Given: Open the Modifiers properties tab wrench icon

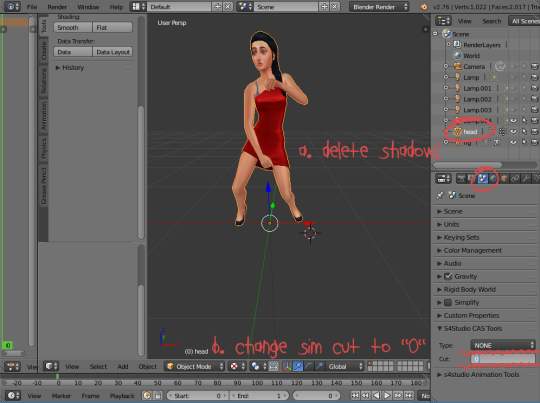Looking at the screenshot, I should click(x=526, y=178).
